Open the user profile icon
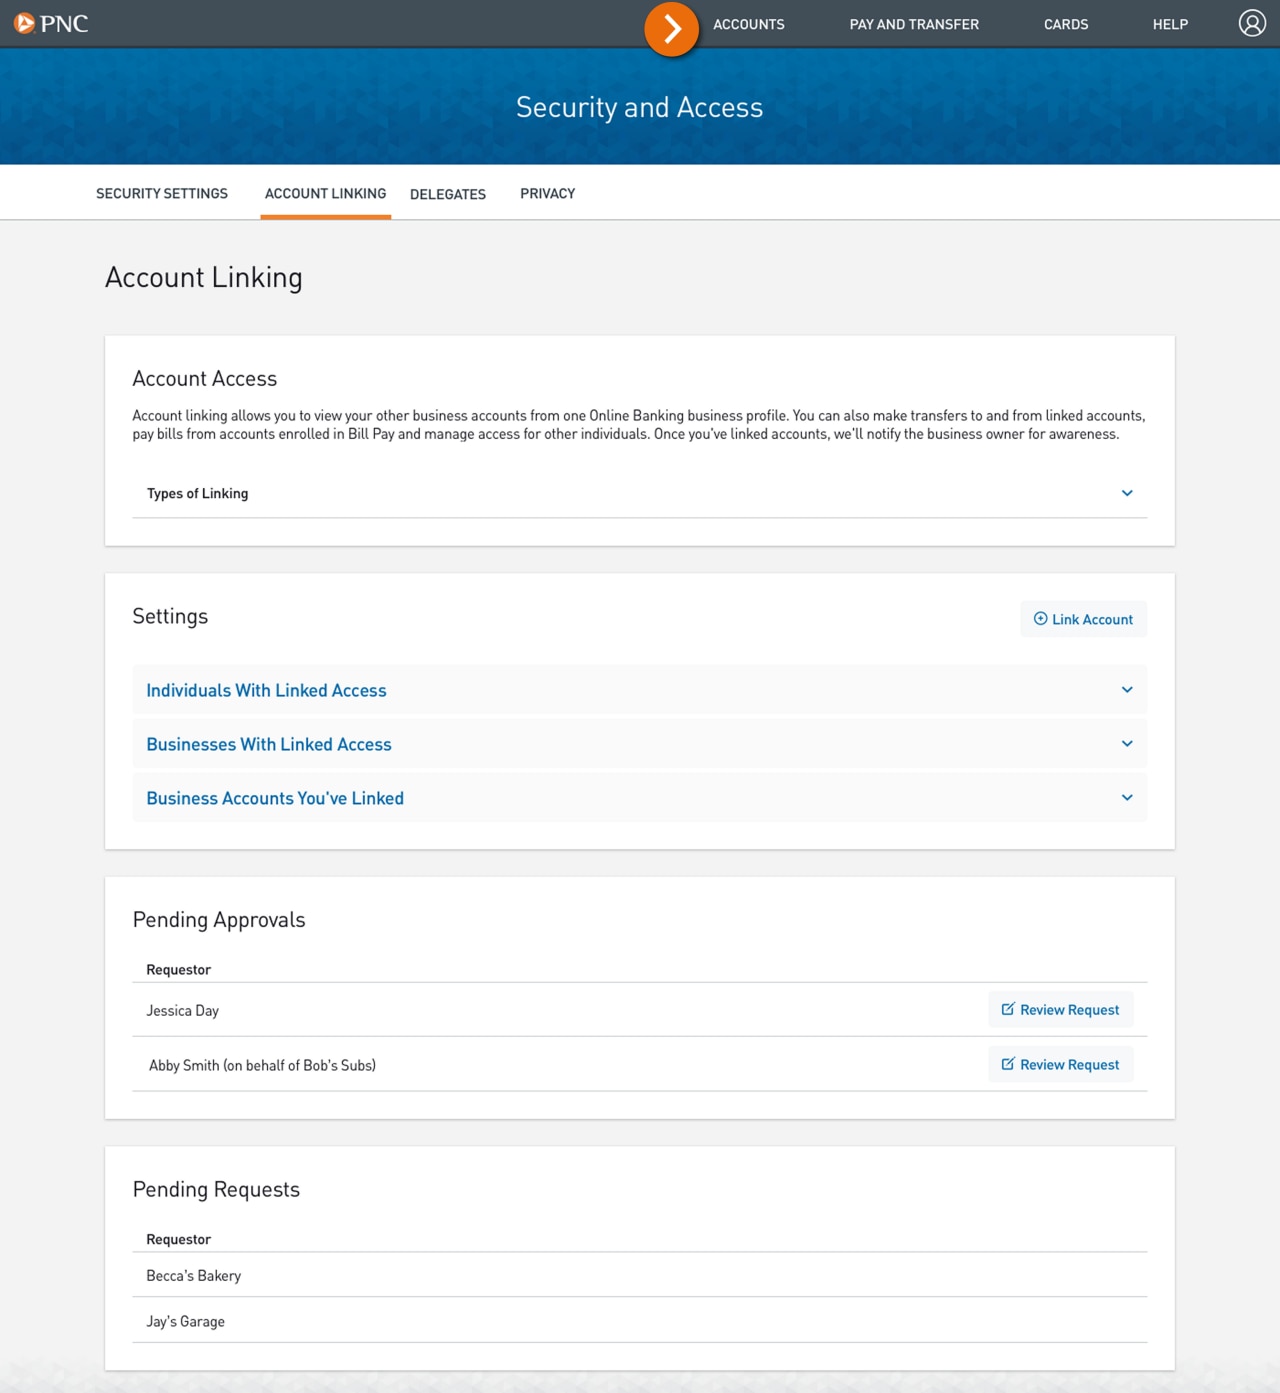The width and height of the screenshot is (1280, 1393). point(1251,23)
